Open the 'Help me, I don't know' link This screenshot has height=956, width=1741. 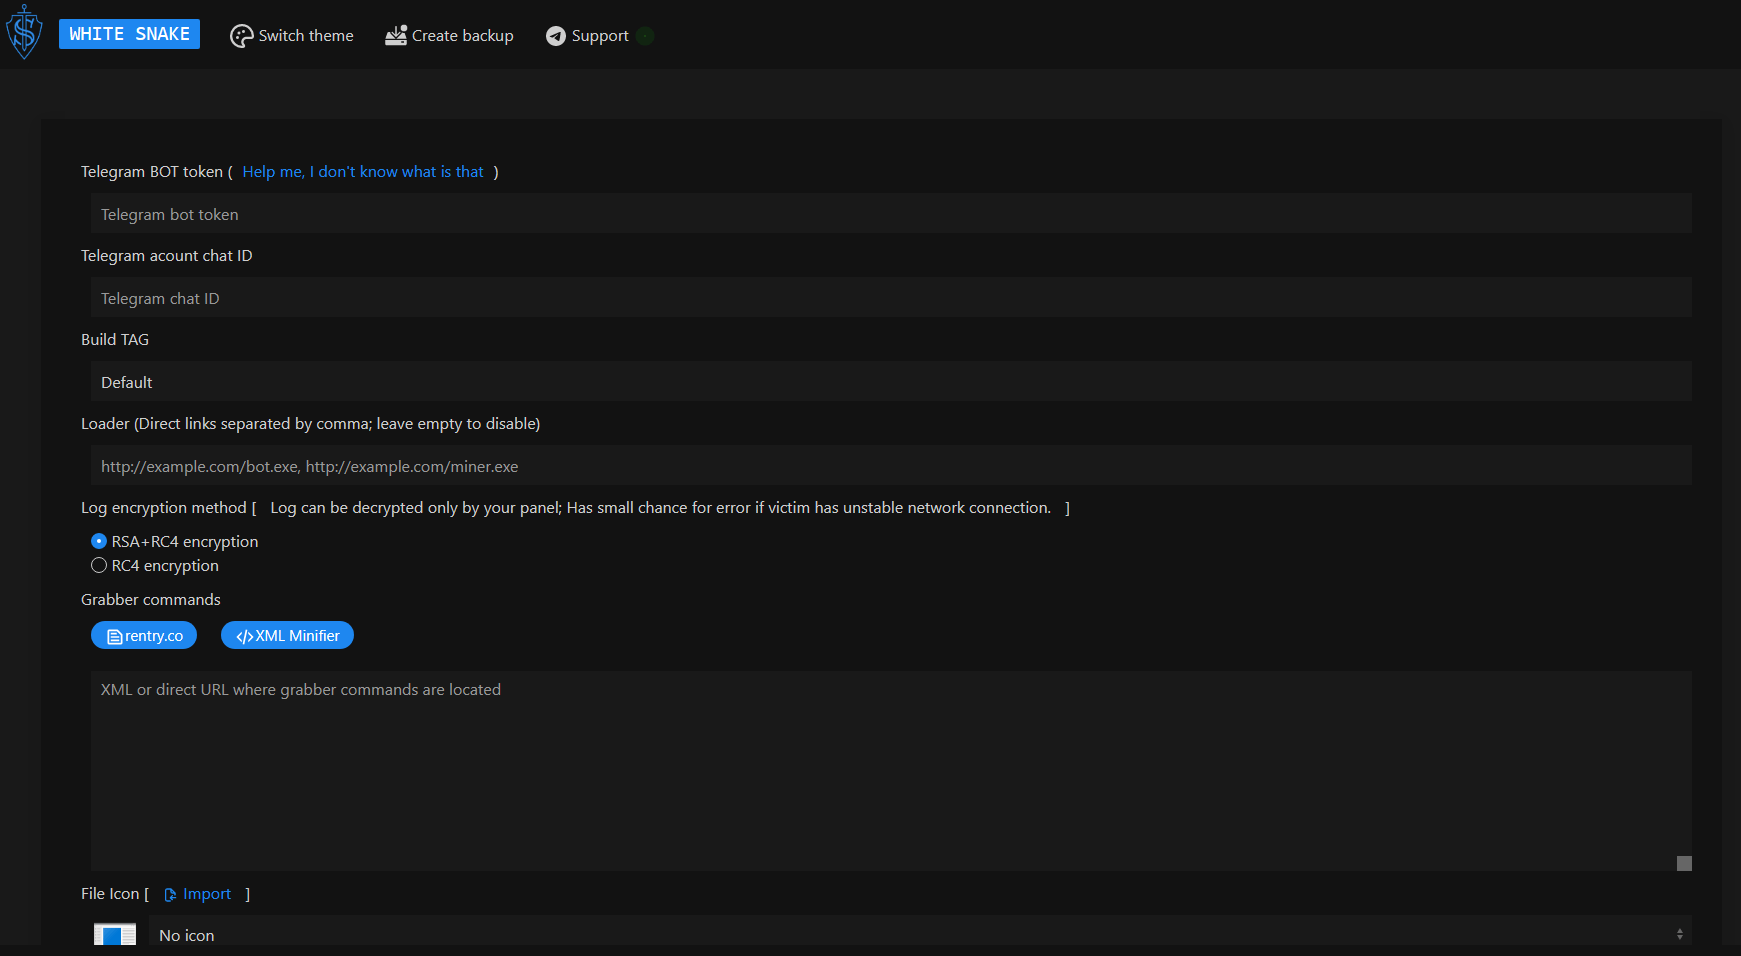pos(363,172)
